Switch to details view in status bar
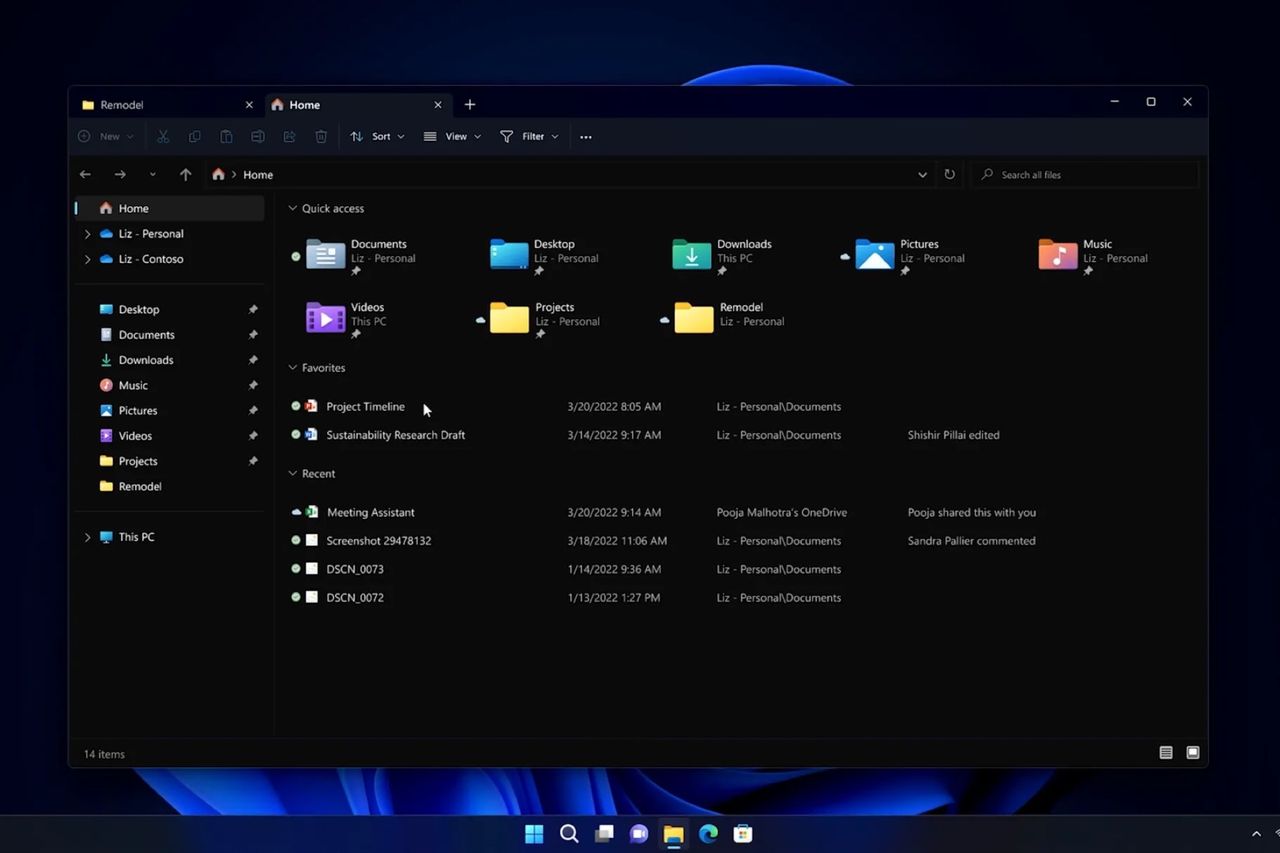Image resolution: width=1280 pixels, height=853 pixels. pyautogui.click(x=1165, y=752)
